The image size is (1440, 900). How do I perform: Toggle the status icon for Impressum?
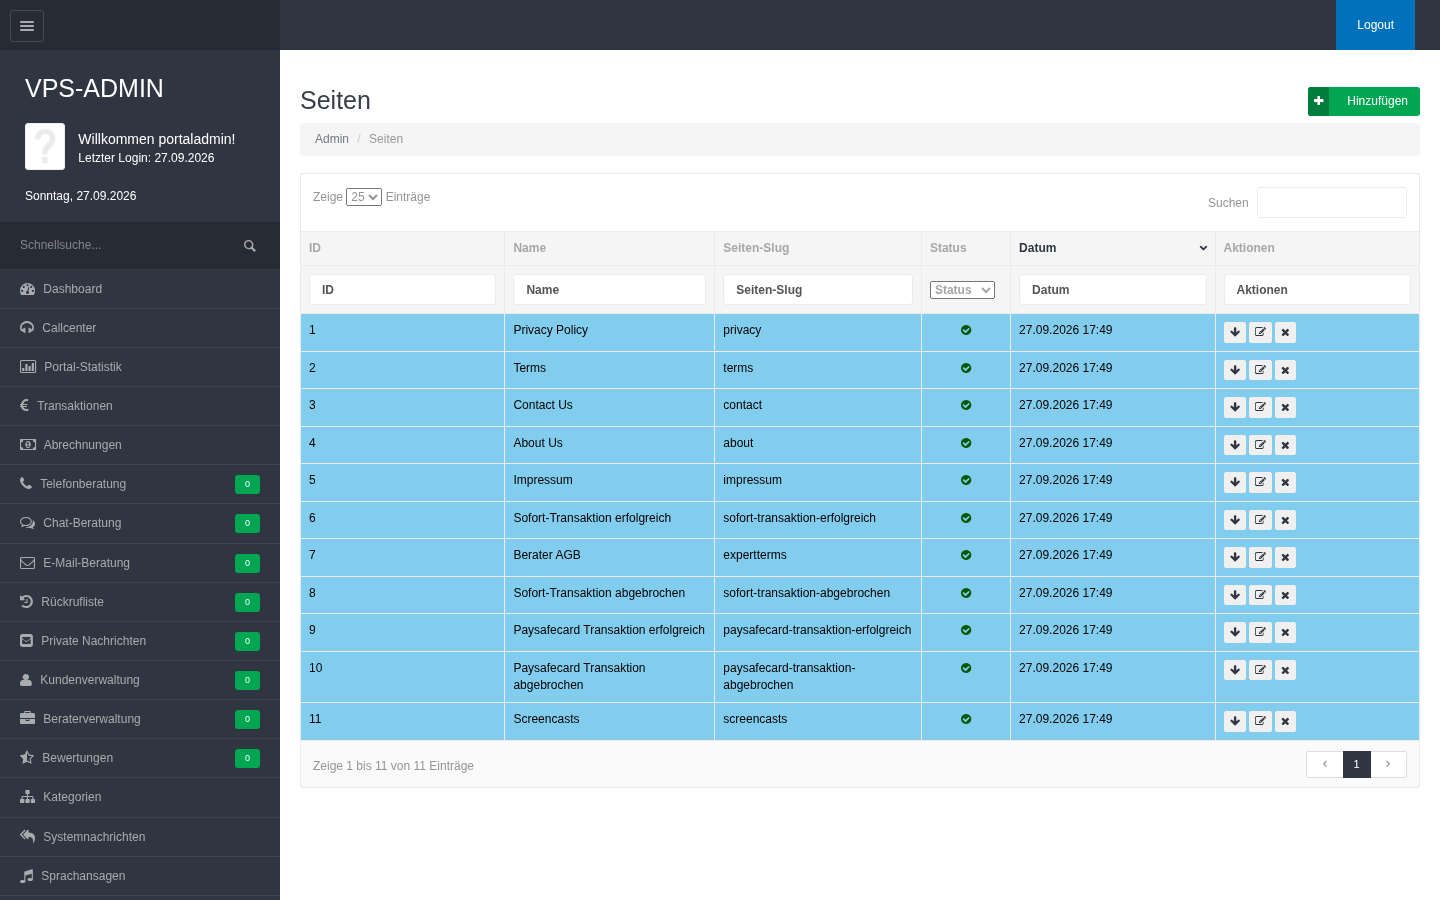tap(966, 480)
